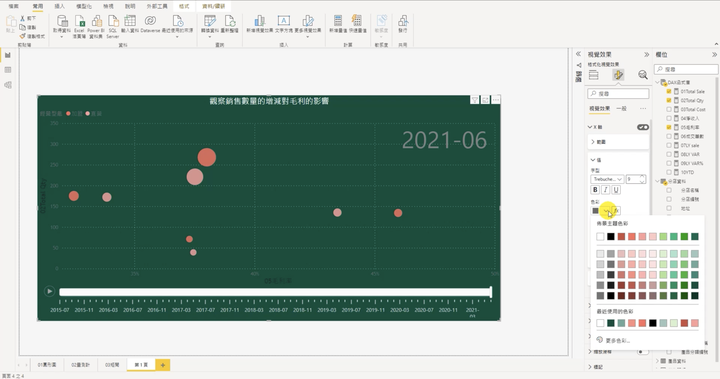The image size is (720, 379).
Task: Check the 09LY VAR% field
Action: tap(669, 163)
